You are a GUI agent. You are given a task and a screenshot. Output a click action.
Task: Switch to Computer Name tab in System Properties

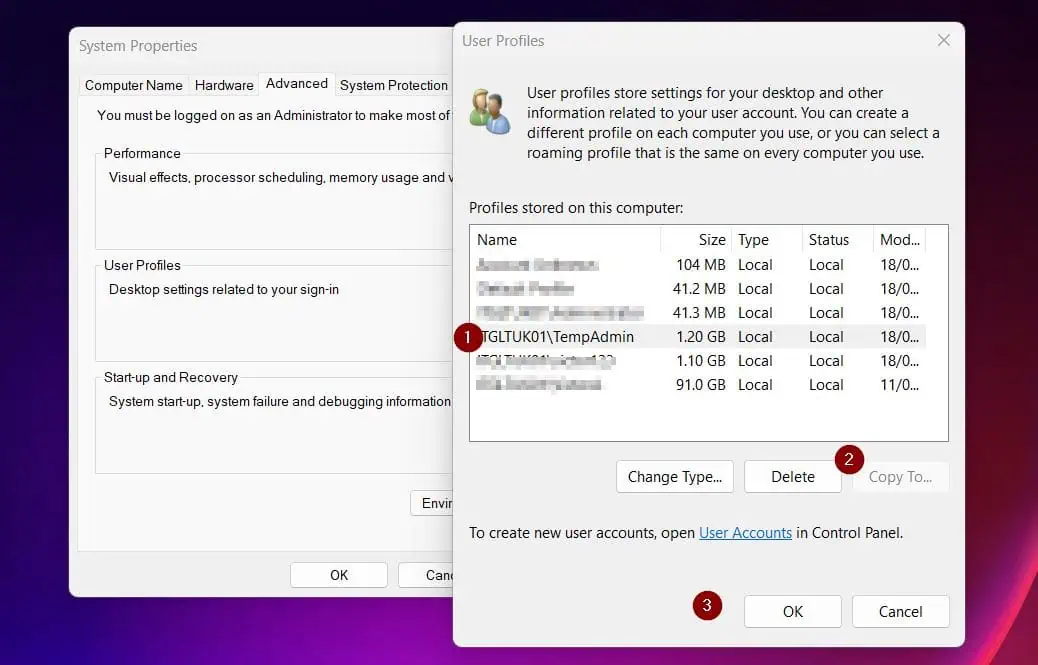134,85
